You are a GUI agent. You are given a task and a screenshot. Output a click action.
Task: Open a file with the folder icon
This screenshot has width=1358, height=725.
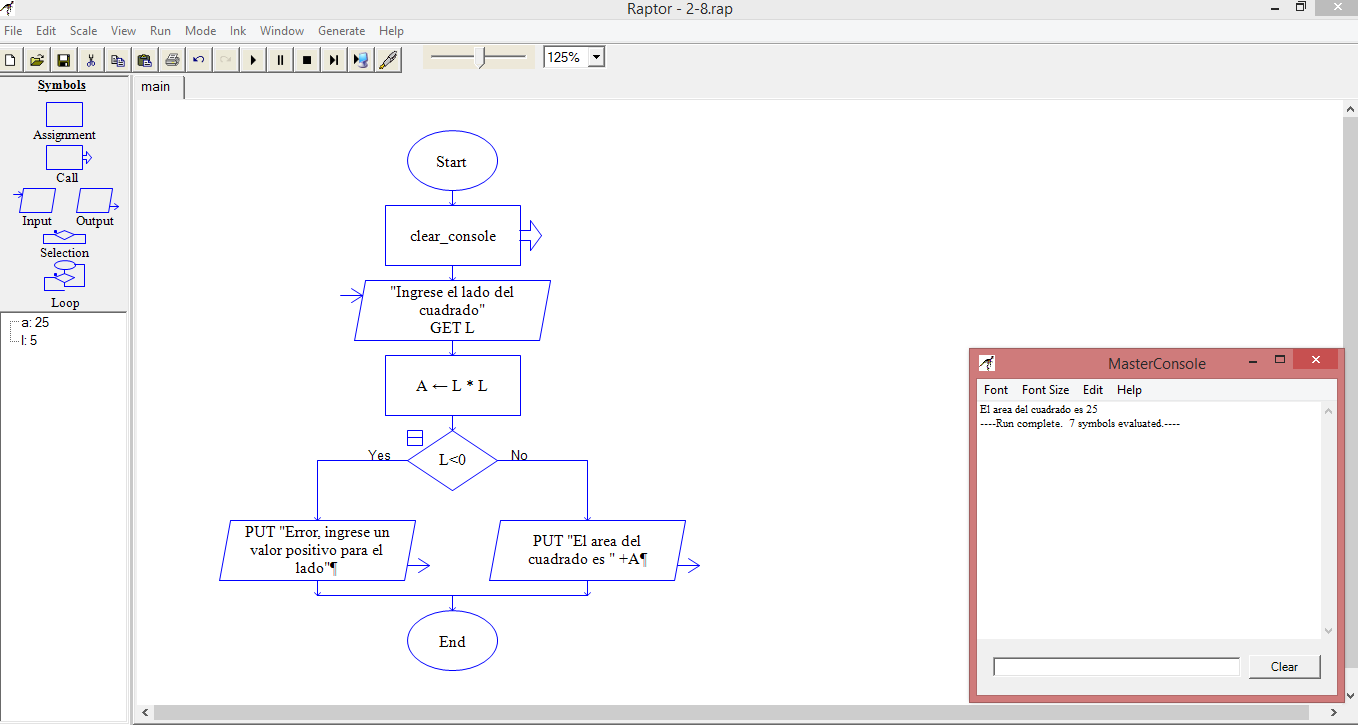tap(37, 60)
